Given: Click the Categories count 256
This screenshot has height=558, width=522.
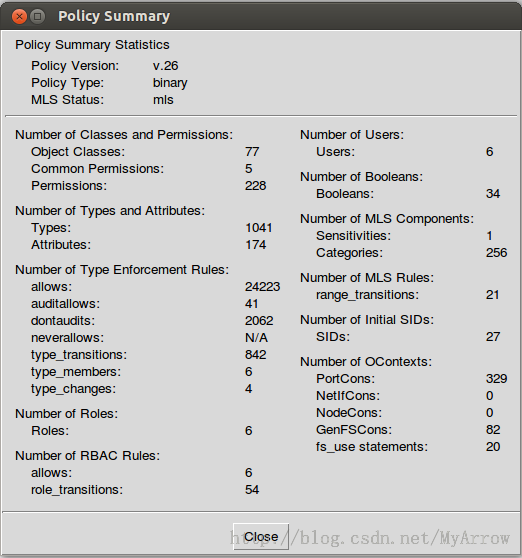Looking at the screenshot, I should pos(496,253).
